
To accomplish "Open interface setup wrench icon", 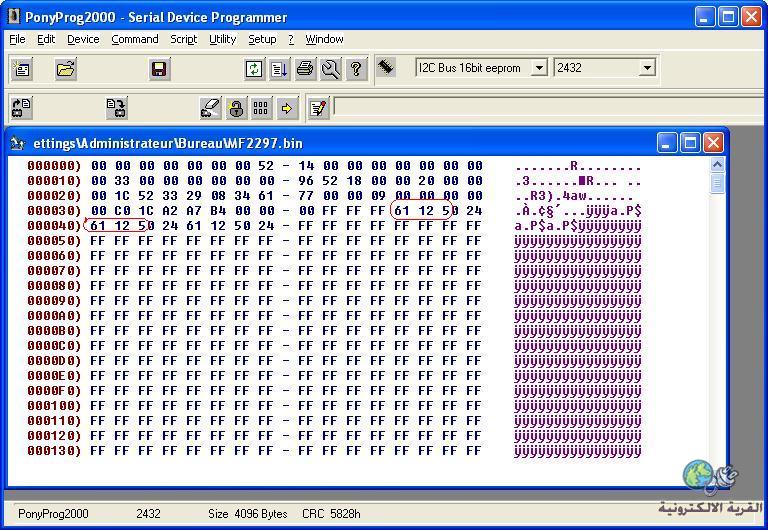I will point(331,69).
